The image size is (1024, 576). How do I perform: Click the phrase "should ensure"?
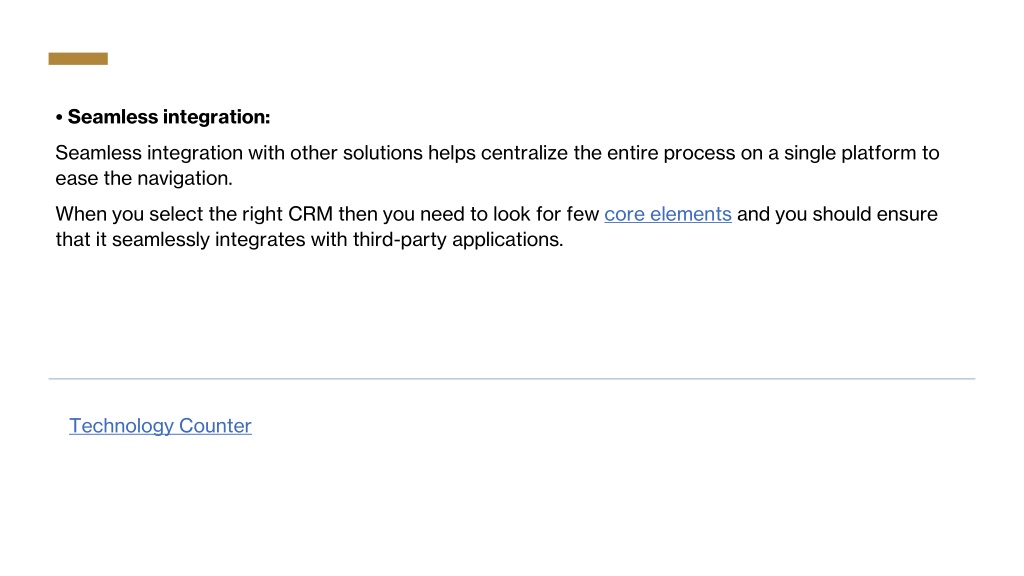pos(874,214)
